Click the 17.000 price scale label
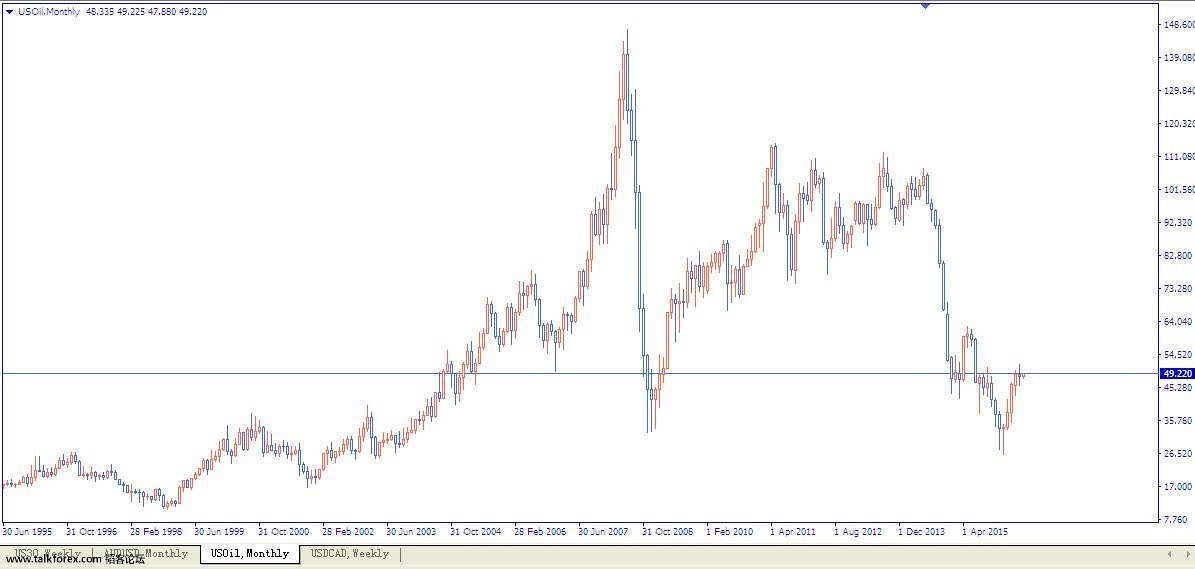 pyautogui.click(x=1178, y=487)
